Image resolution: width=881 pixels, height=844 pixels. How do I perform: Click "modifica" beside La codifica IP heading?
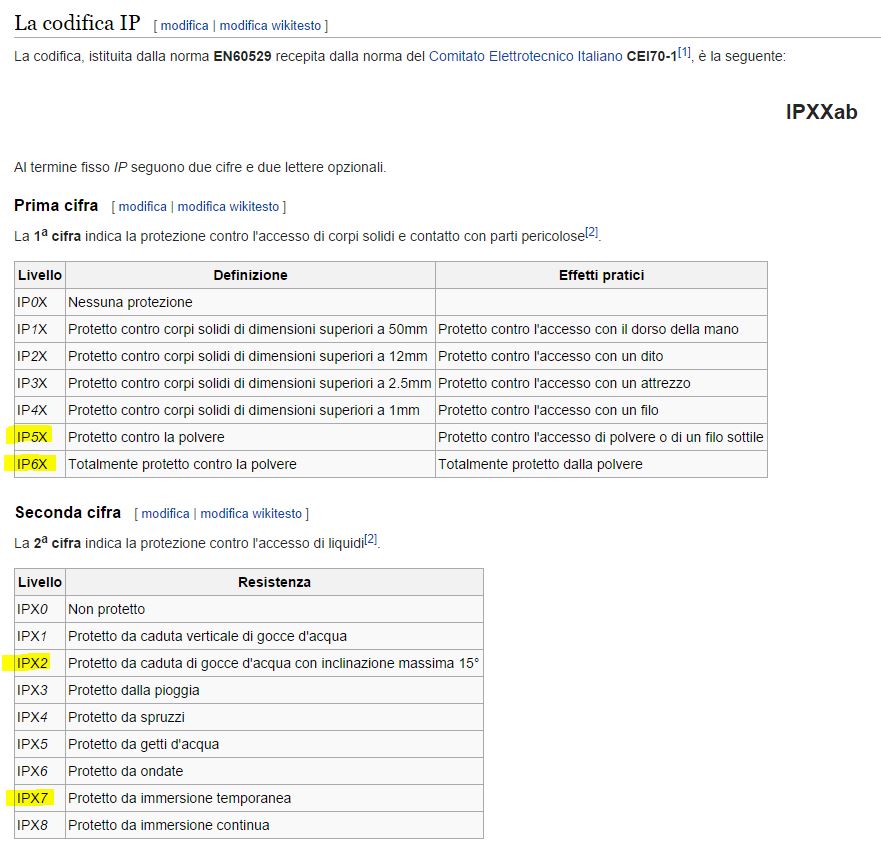click(184, 25)
